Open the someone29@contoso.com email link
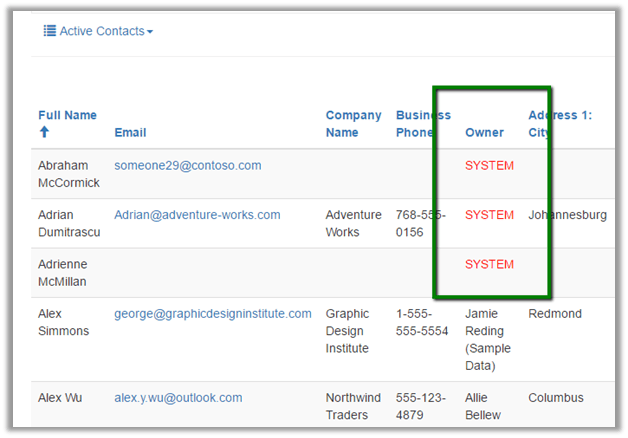This screenshot has height=438, width=628. (x=187, y=165)
